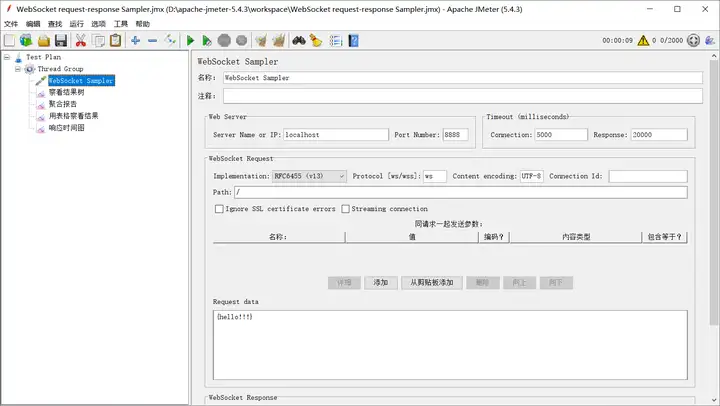
Task: Start test without pauses
Action: coord(207,41)
